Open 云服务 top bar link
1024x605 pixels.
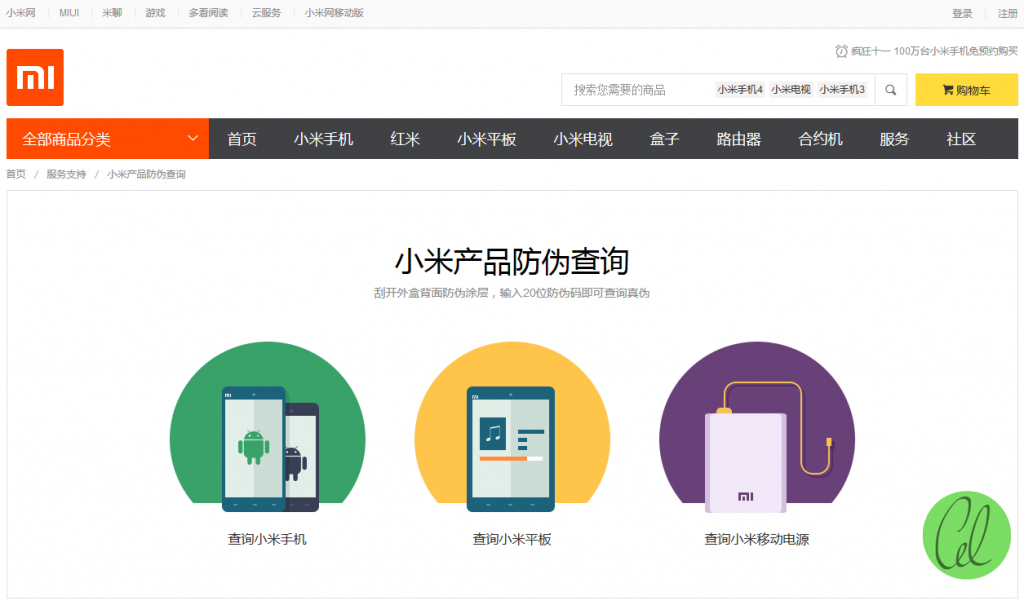pos(266,13)
